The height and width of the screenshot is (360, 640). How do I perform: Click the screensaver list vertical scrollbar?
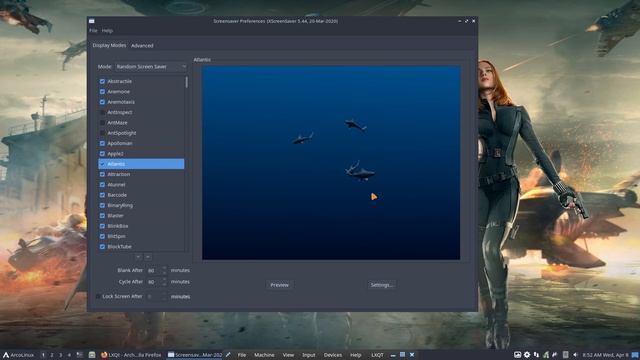[187, 163]
